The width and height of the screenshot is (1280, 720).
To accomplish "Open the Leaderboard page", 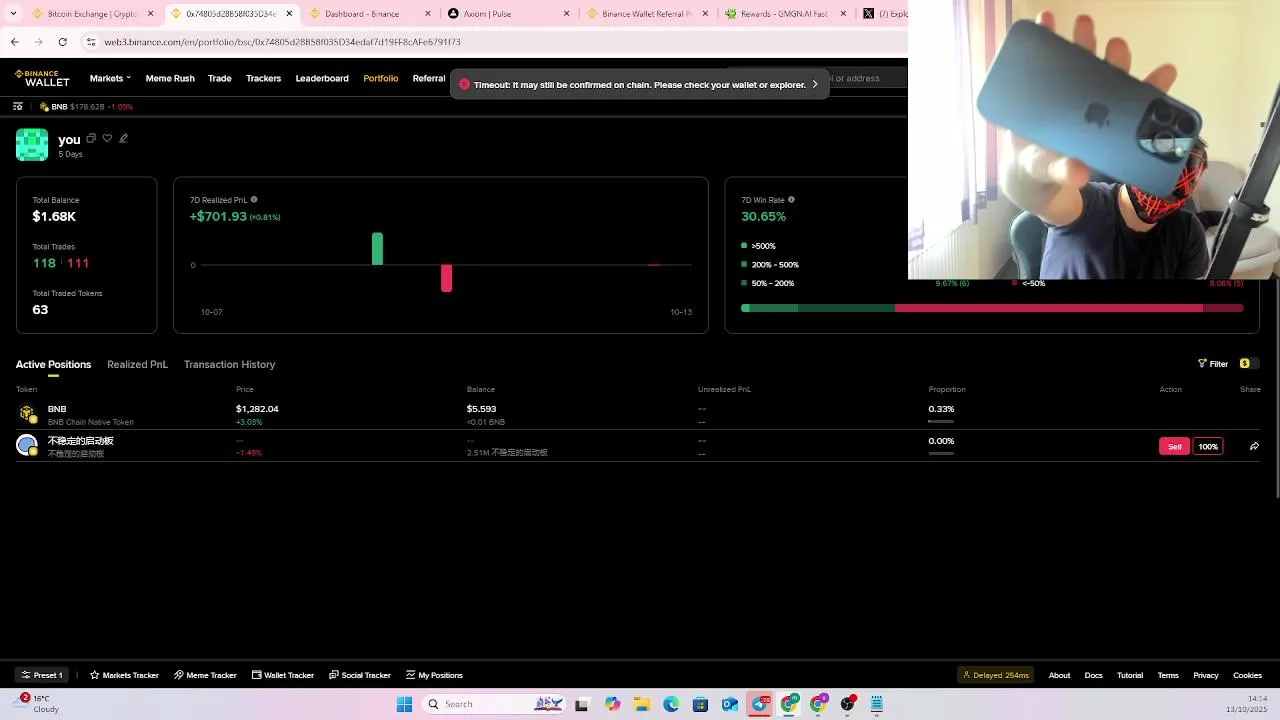I will click(x=322, y=78).
